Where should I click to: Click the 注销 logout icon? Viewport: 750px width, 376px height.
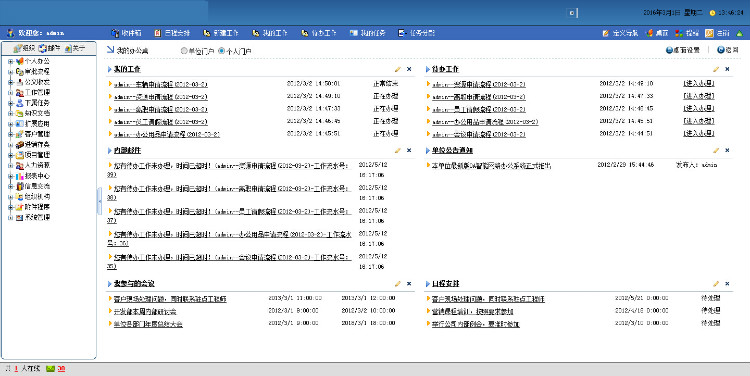coord(709,33)
